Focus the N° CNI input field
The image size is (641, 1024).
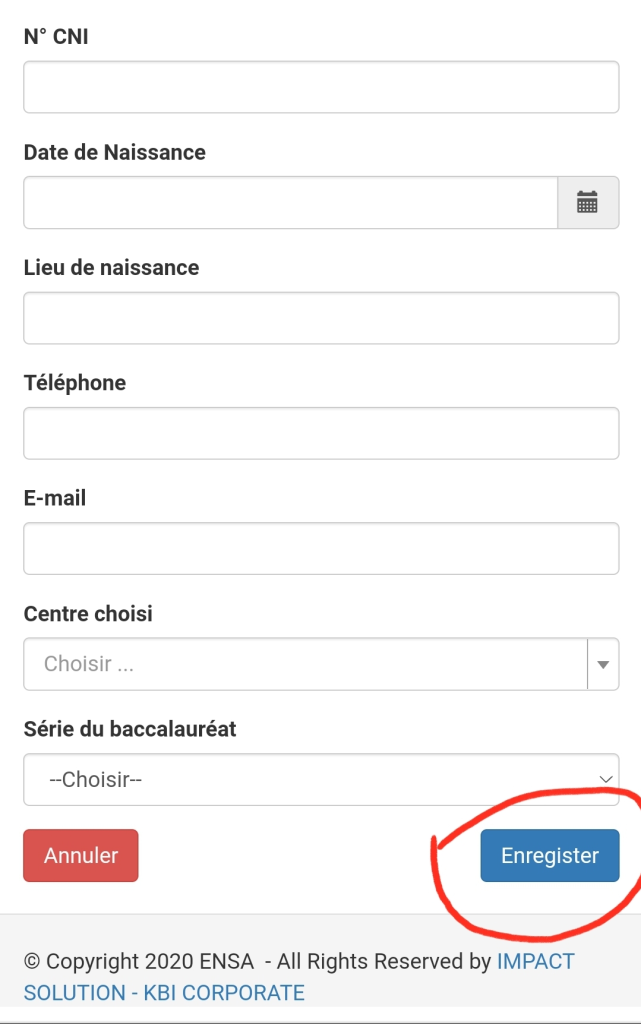pyautogui.click(x=321, y=87)
